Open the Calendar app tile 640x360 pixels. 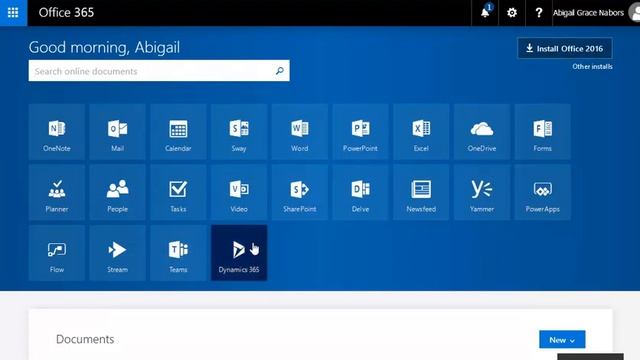coord(178,132)
